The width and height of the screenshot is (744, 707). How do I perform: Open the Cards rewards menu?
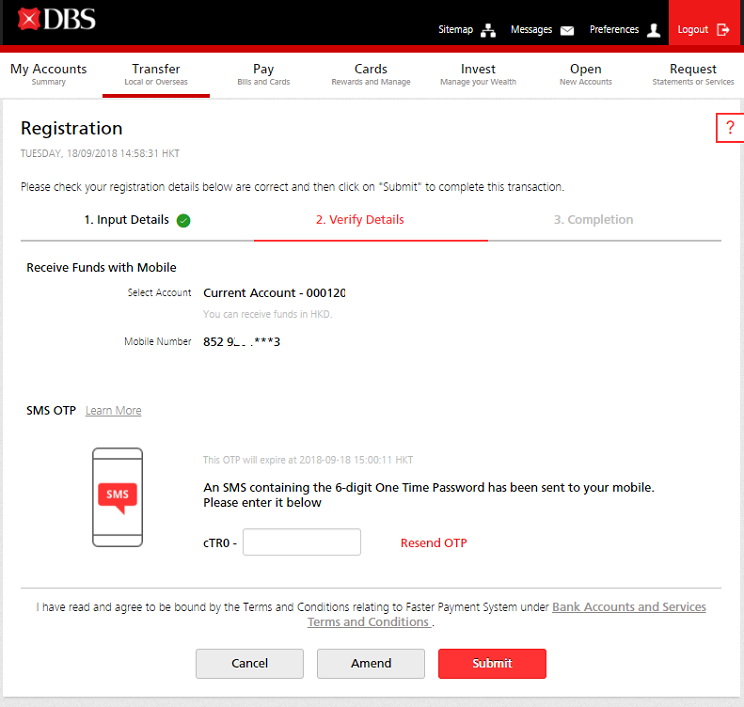pyautogui.click(x=371, y=74)
